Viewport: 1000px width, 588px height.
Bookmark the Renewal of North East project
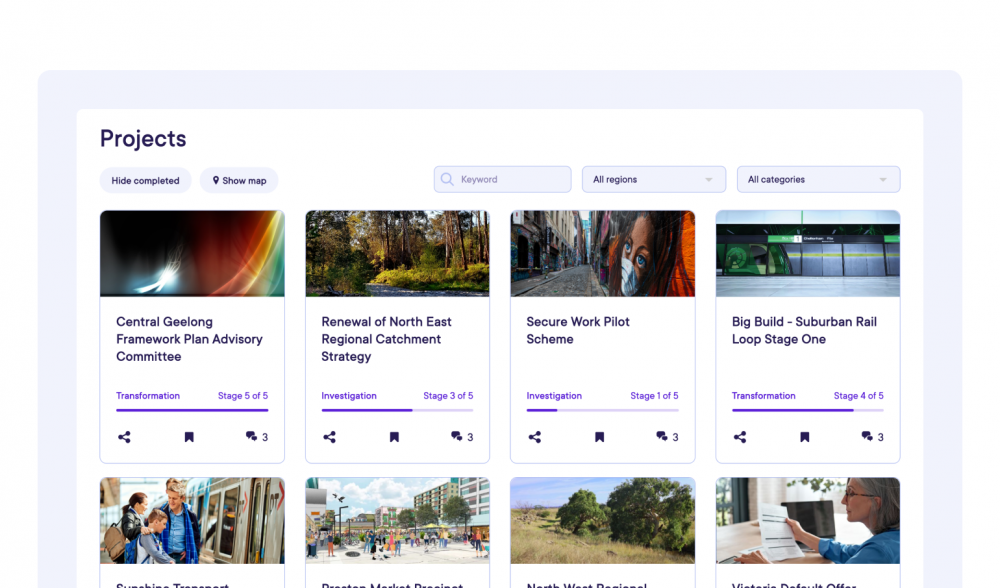[394, 437]
